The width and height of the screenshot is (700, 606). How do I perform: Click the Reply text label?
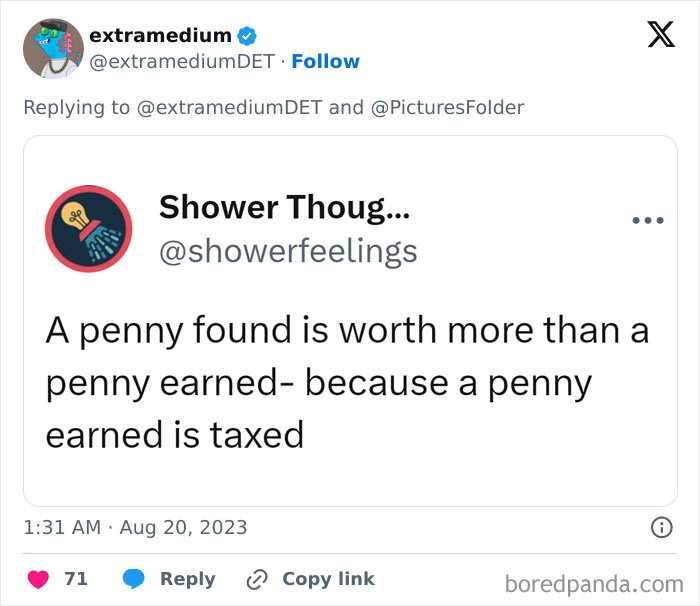pos(187,579)
